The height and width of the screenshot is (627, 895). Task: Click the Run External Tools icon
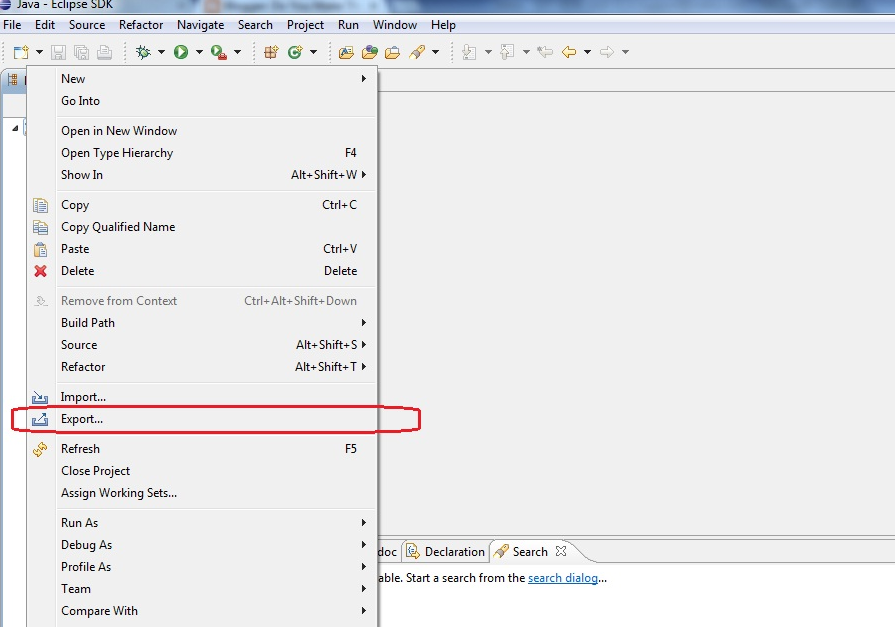coord(219,53)
